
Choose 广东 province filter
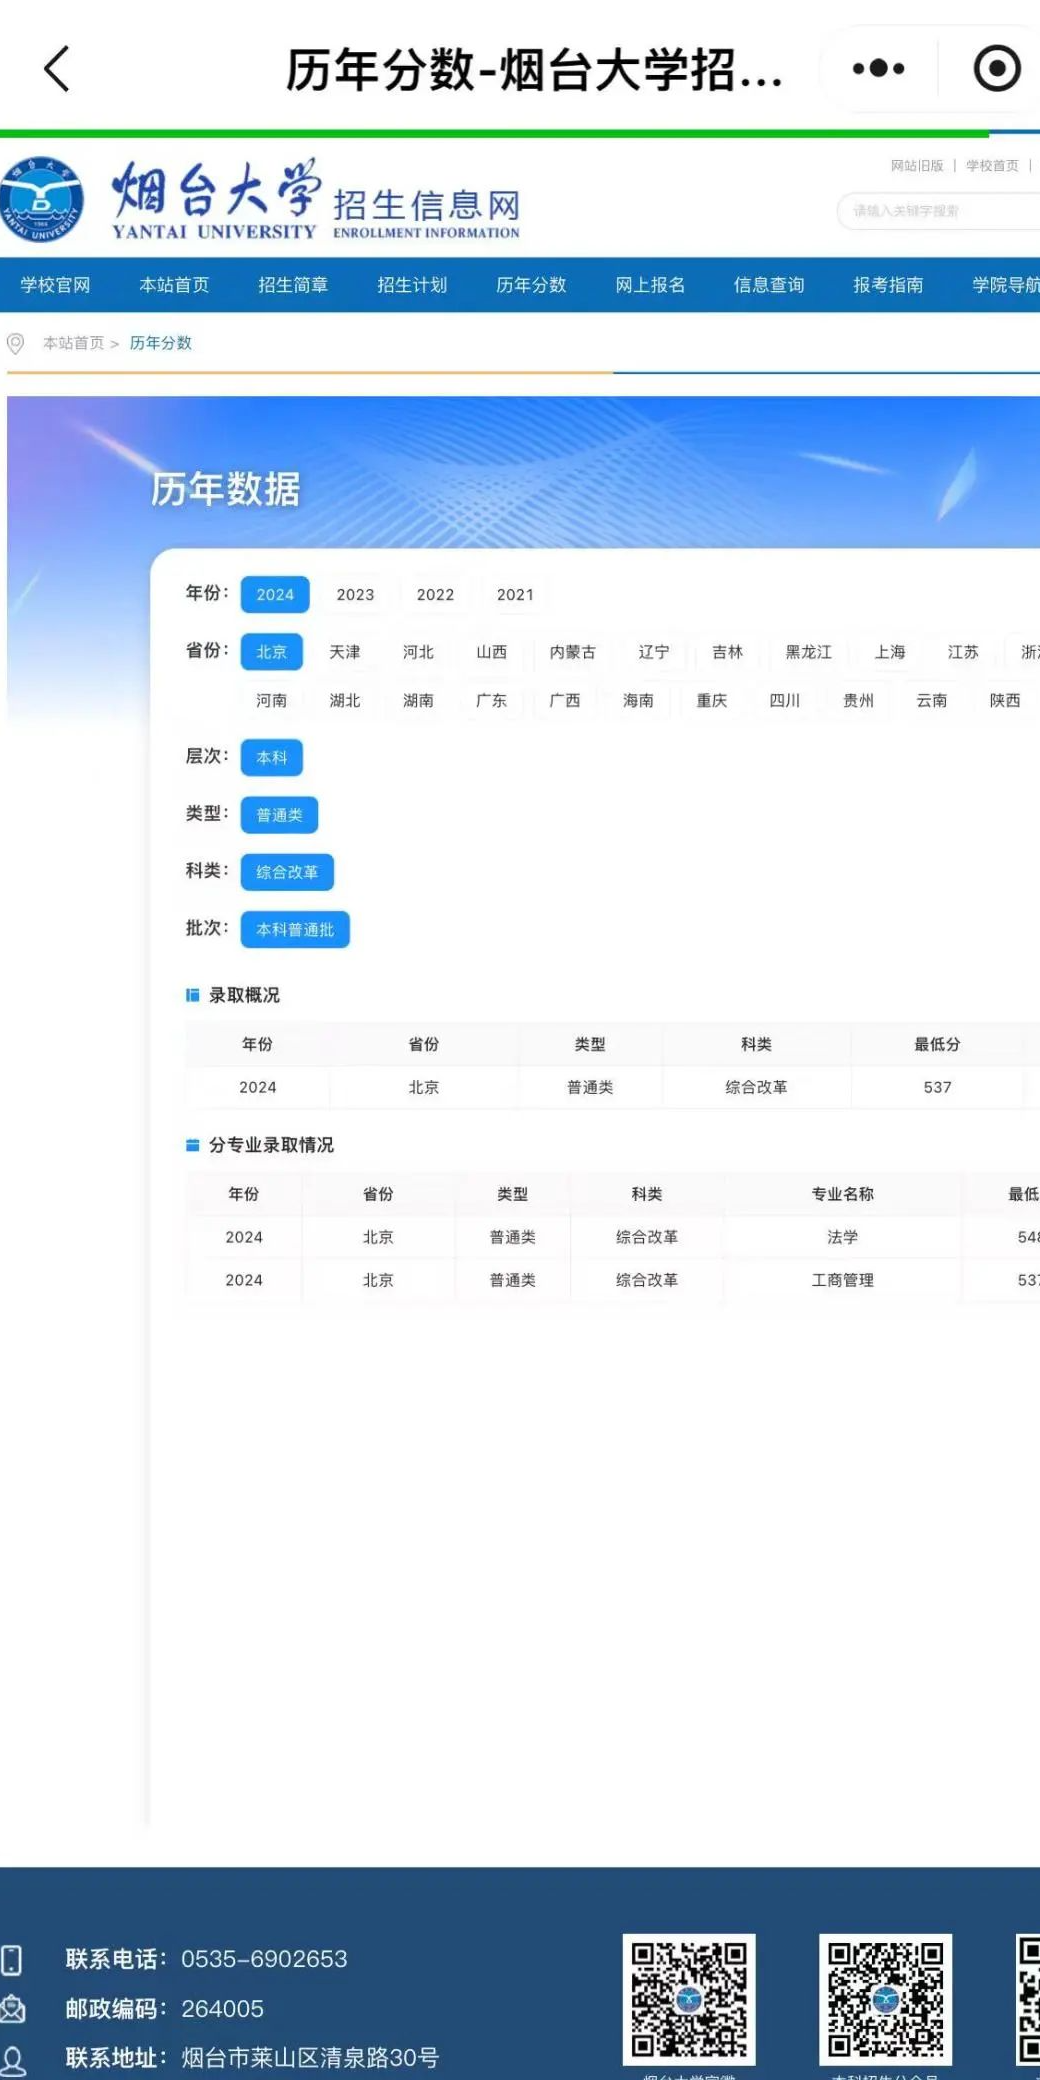[491, 701]
